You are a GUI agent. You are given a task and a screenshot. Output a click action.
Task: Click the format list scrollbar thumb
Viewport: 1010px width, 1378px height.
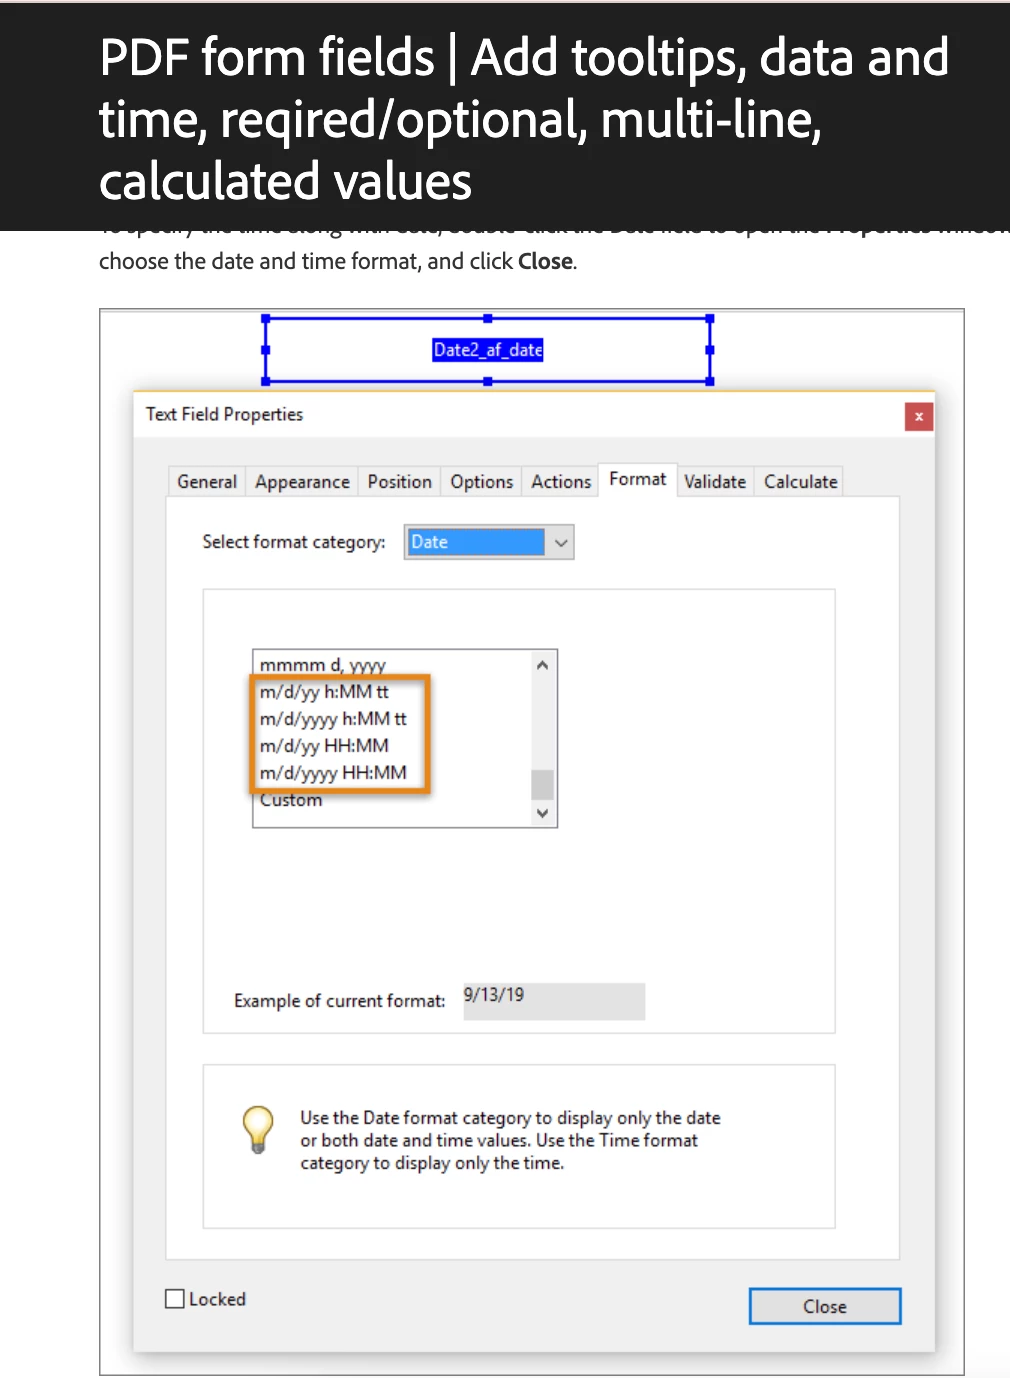click(x=542, y=784)
